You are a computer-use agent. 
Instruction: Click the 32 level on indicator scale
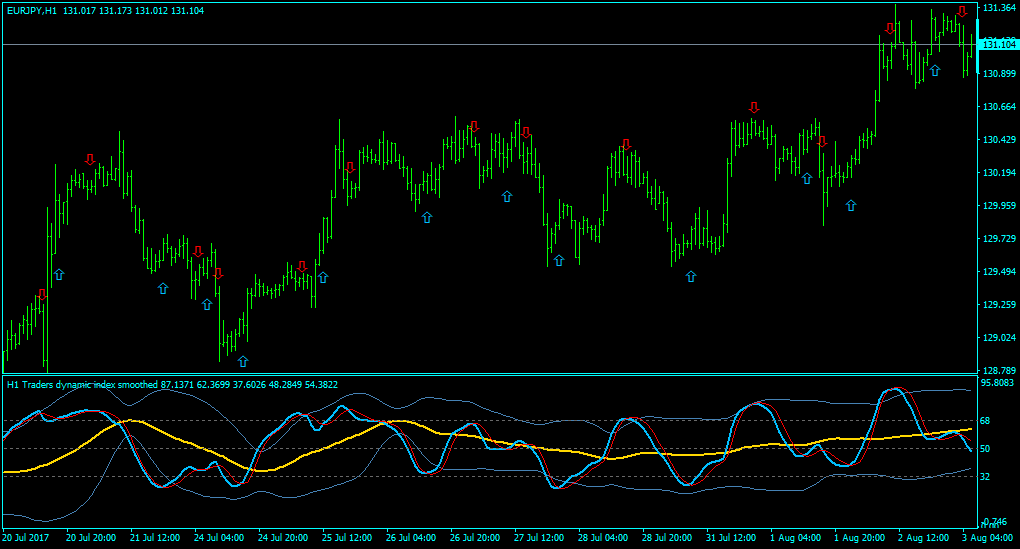(x=986, y=477)
